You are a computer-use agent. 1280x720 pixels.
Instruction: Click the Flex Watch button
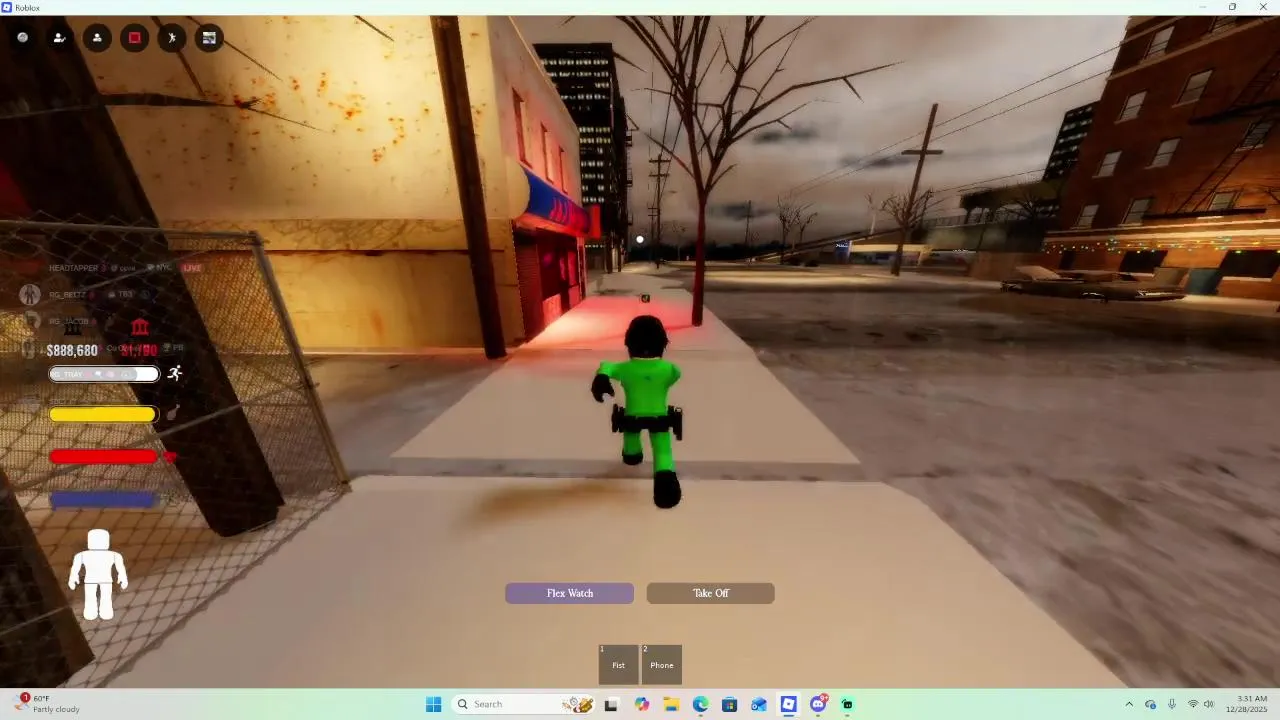point(569,593)
